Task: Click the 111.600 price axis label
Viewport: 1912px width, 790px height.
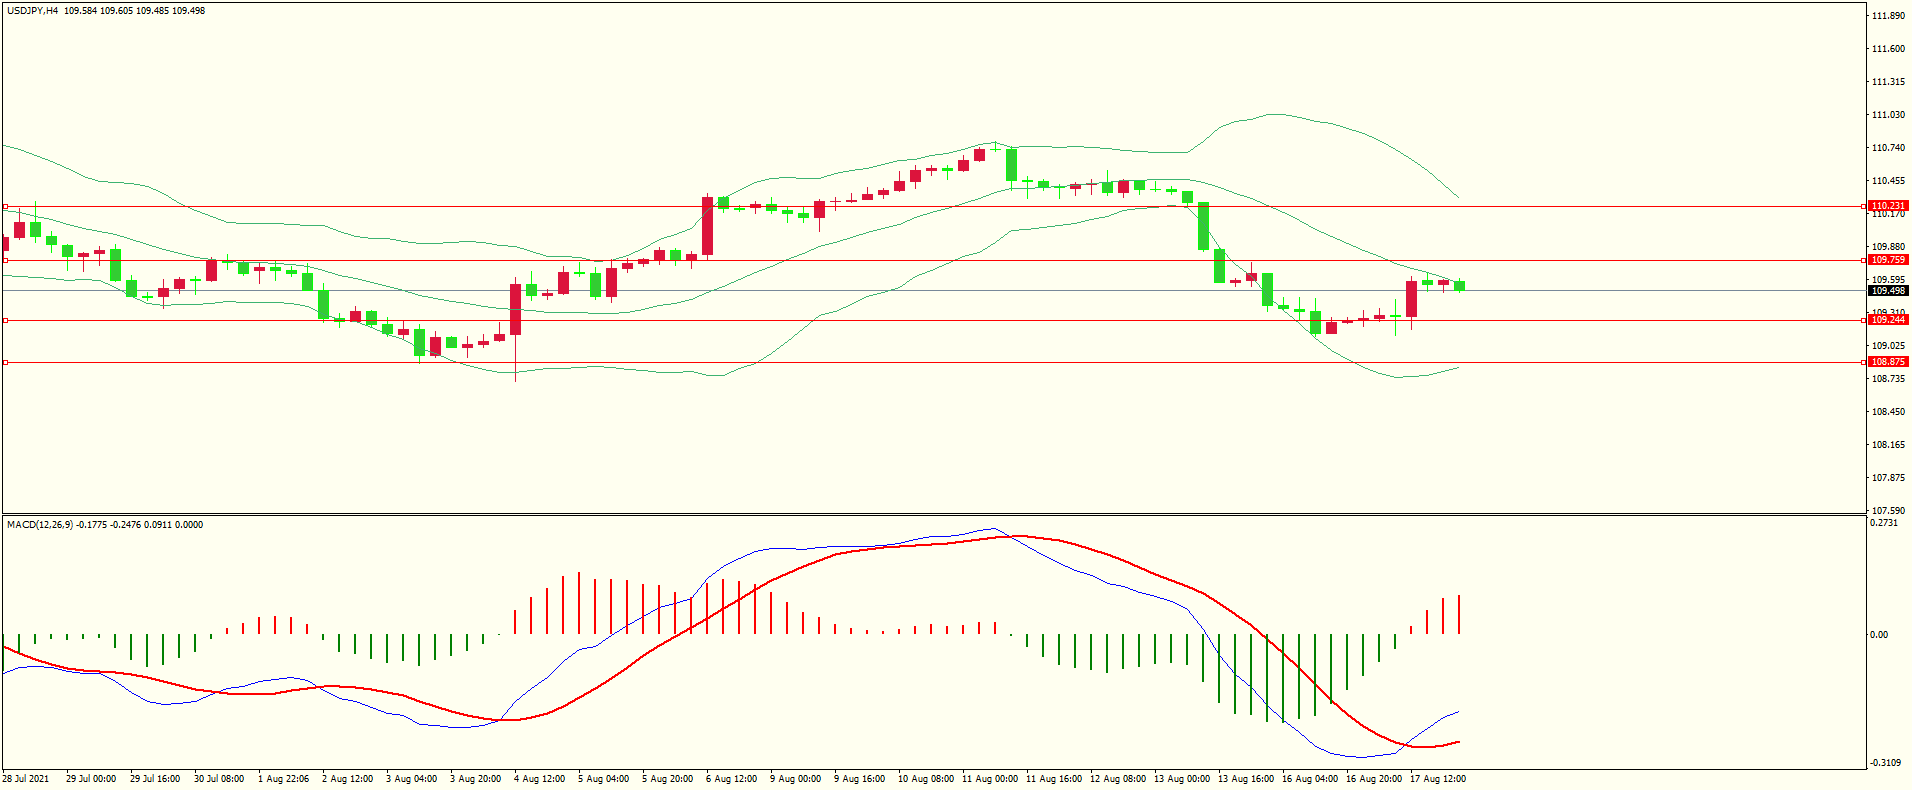Action: click(x=1888, y=49)
